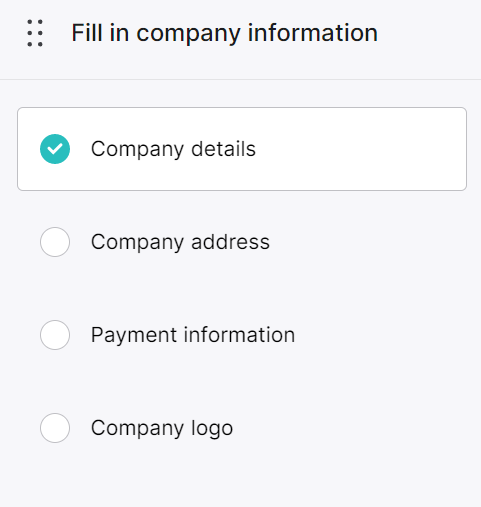Screen dimensions: 481x507
Task: Click the empty status circle beside Payment information
Action: (55, 335)
